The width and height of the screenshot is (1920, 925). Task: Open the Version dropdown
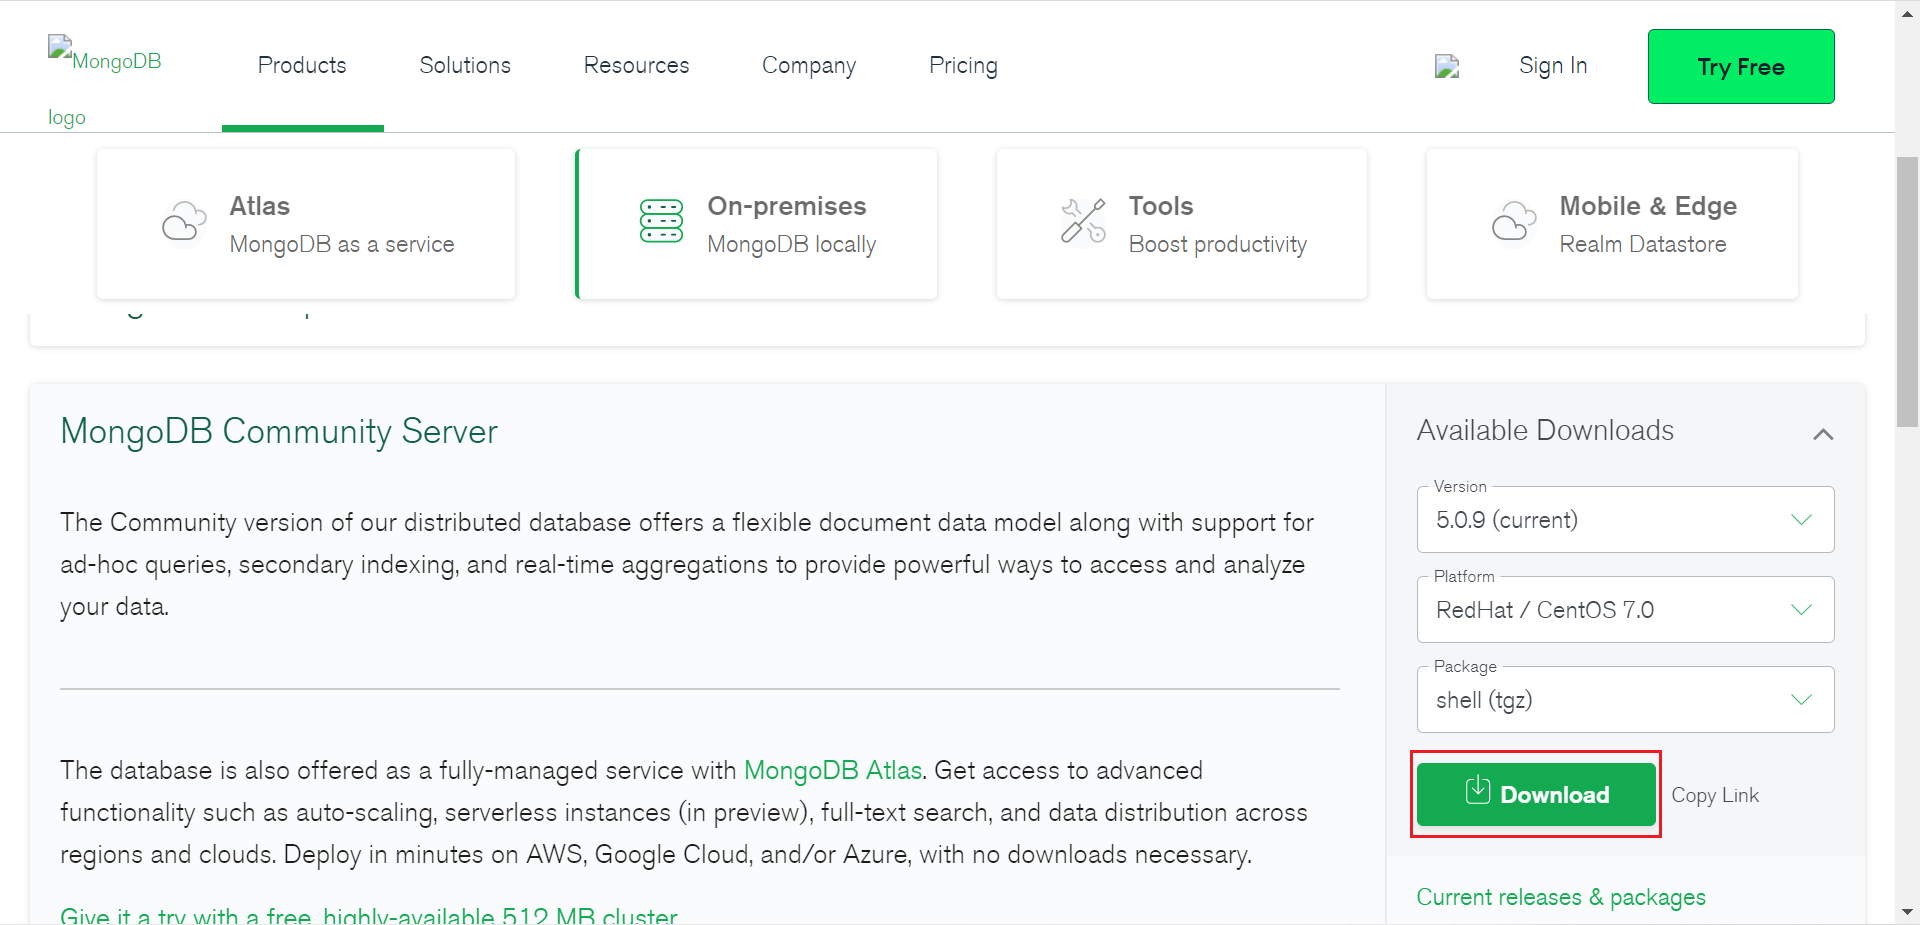1625,520
